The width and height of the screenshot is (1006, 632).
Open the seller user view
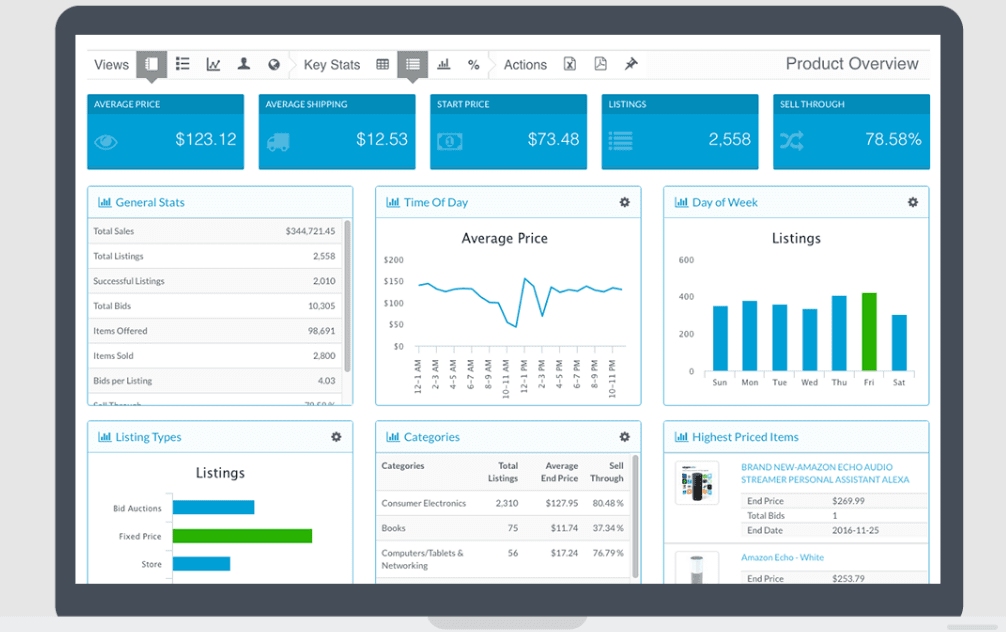tap(244, 64)
